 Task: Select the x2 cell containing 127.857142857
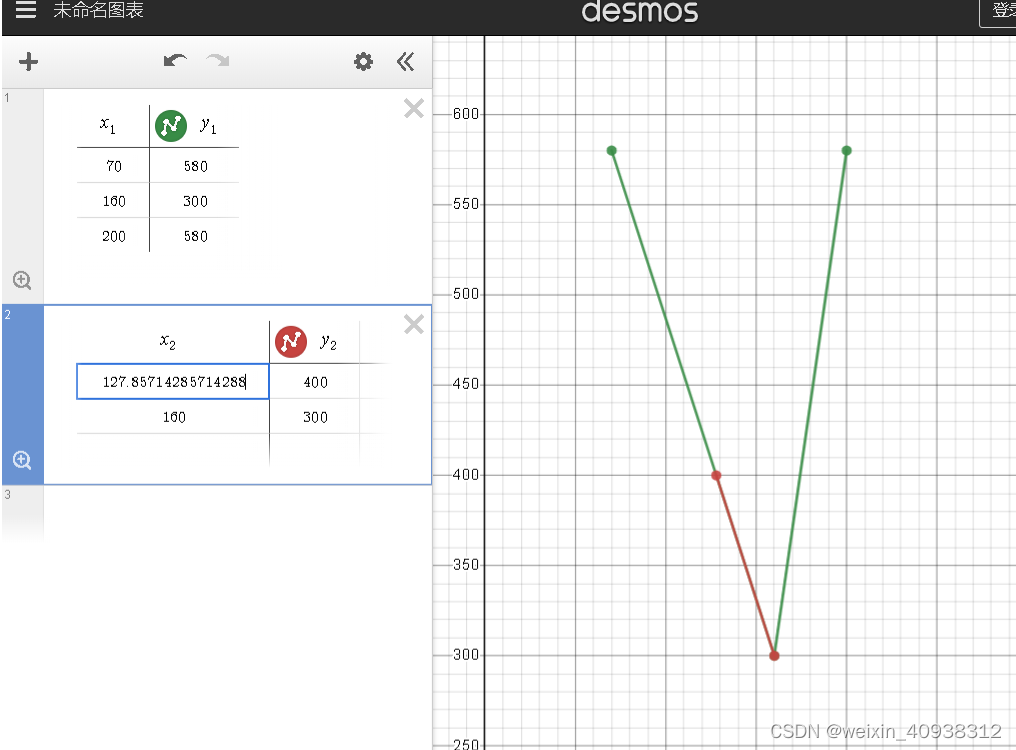click(173, 382)
